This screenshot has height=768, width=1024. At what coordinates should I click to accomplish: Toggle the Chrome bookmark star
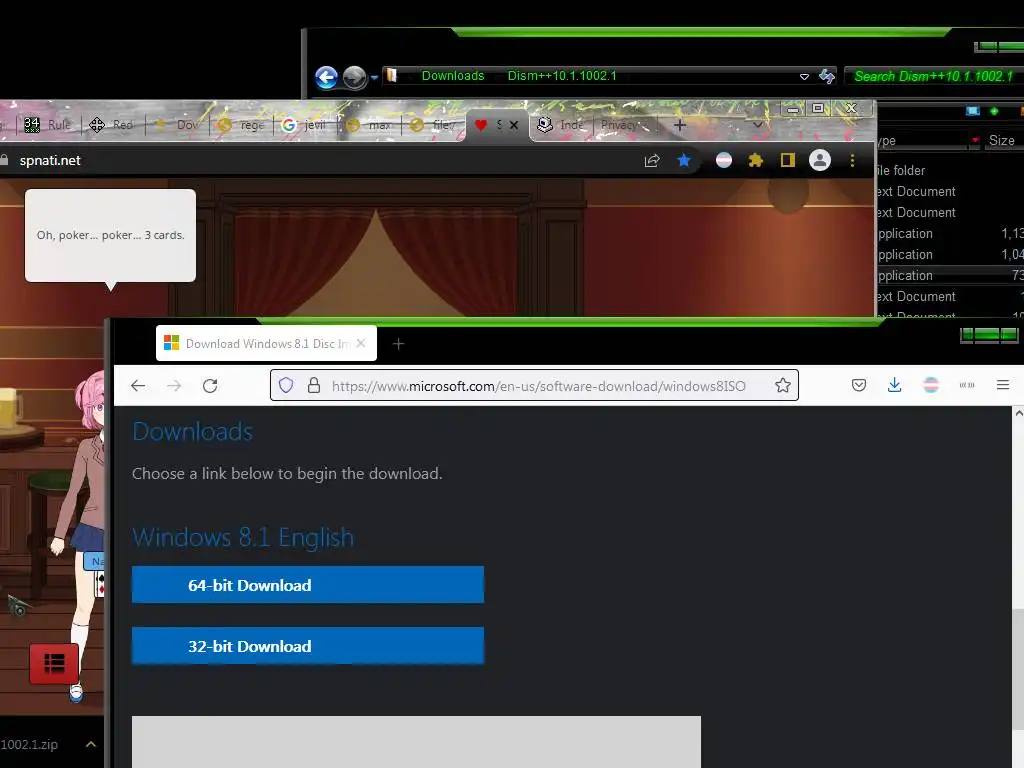(x=684, y=161)
